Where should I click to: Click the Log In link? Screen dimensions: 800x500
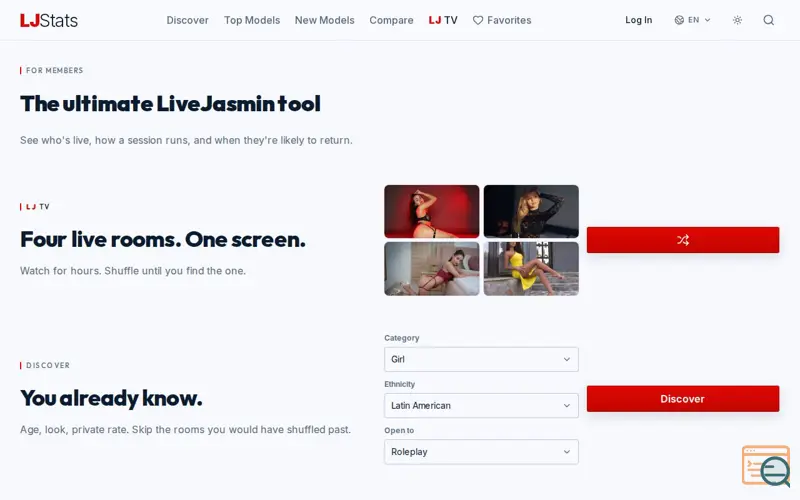pos(639,20)
